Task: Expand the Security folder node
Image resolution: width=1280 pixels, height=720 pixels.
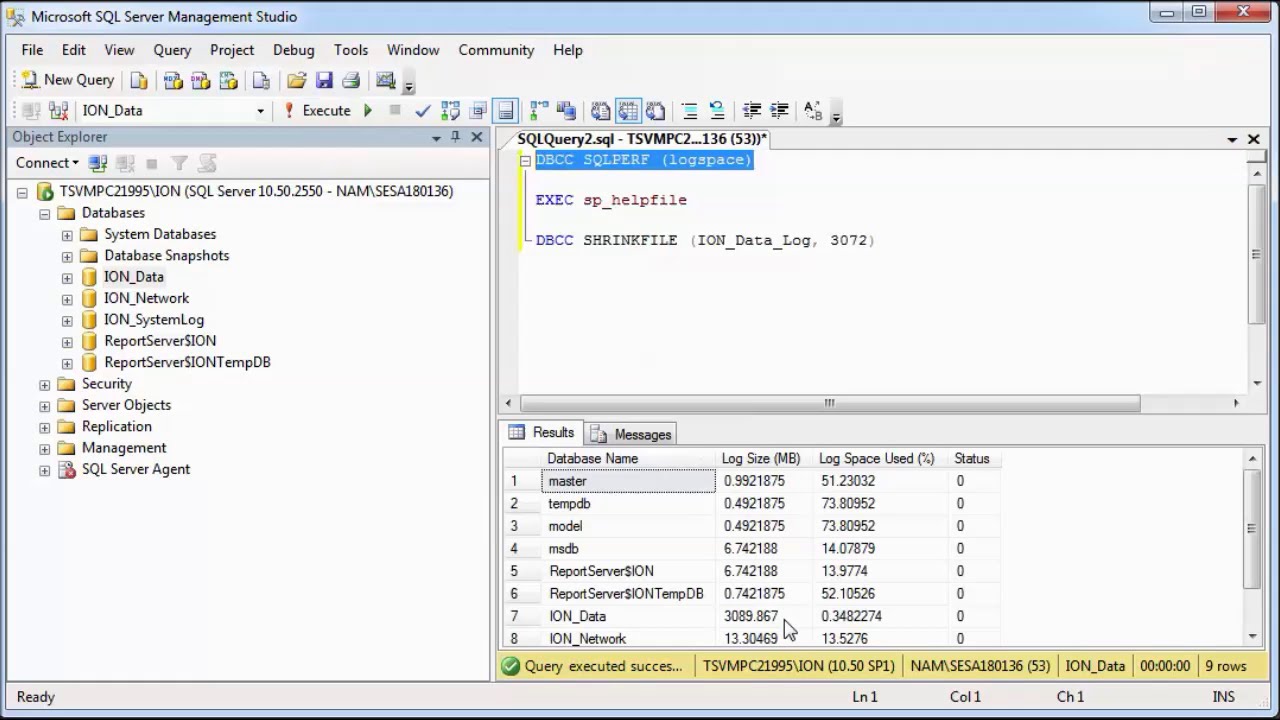Action: coord(44,385)
